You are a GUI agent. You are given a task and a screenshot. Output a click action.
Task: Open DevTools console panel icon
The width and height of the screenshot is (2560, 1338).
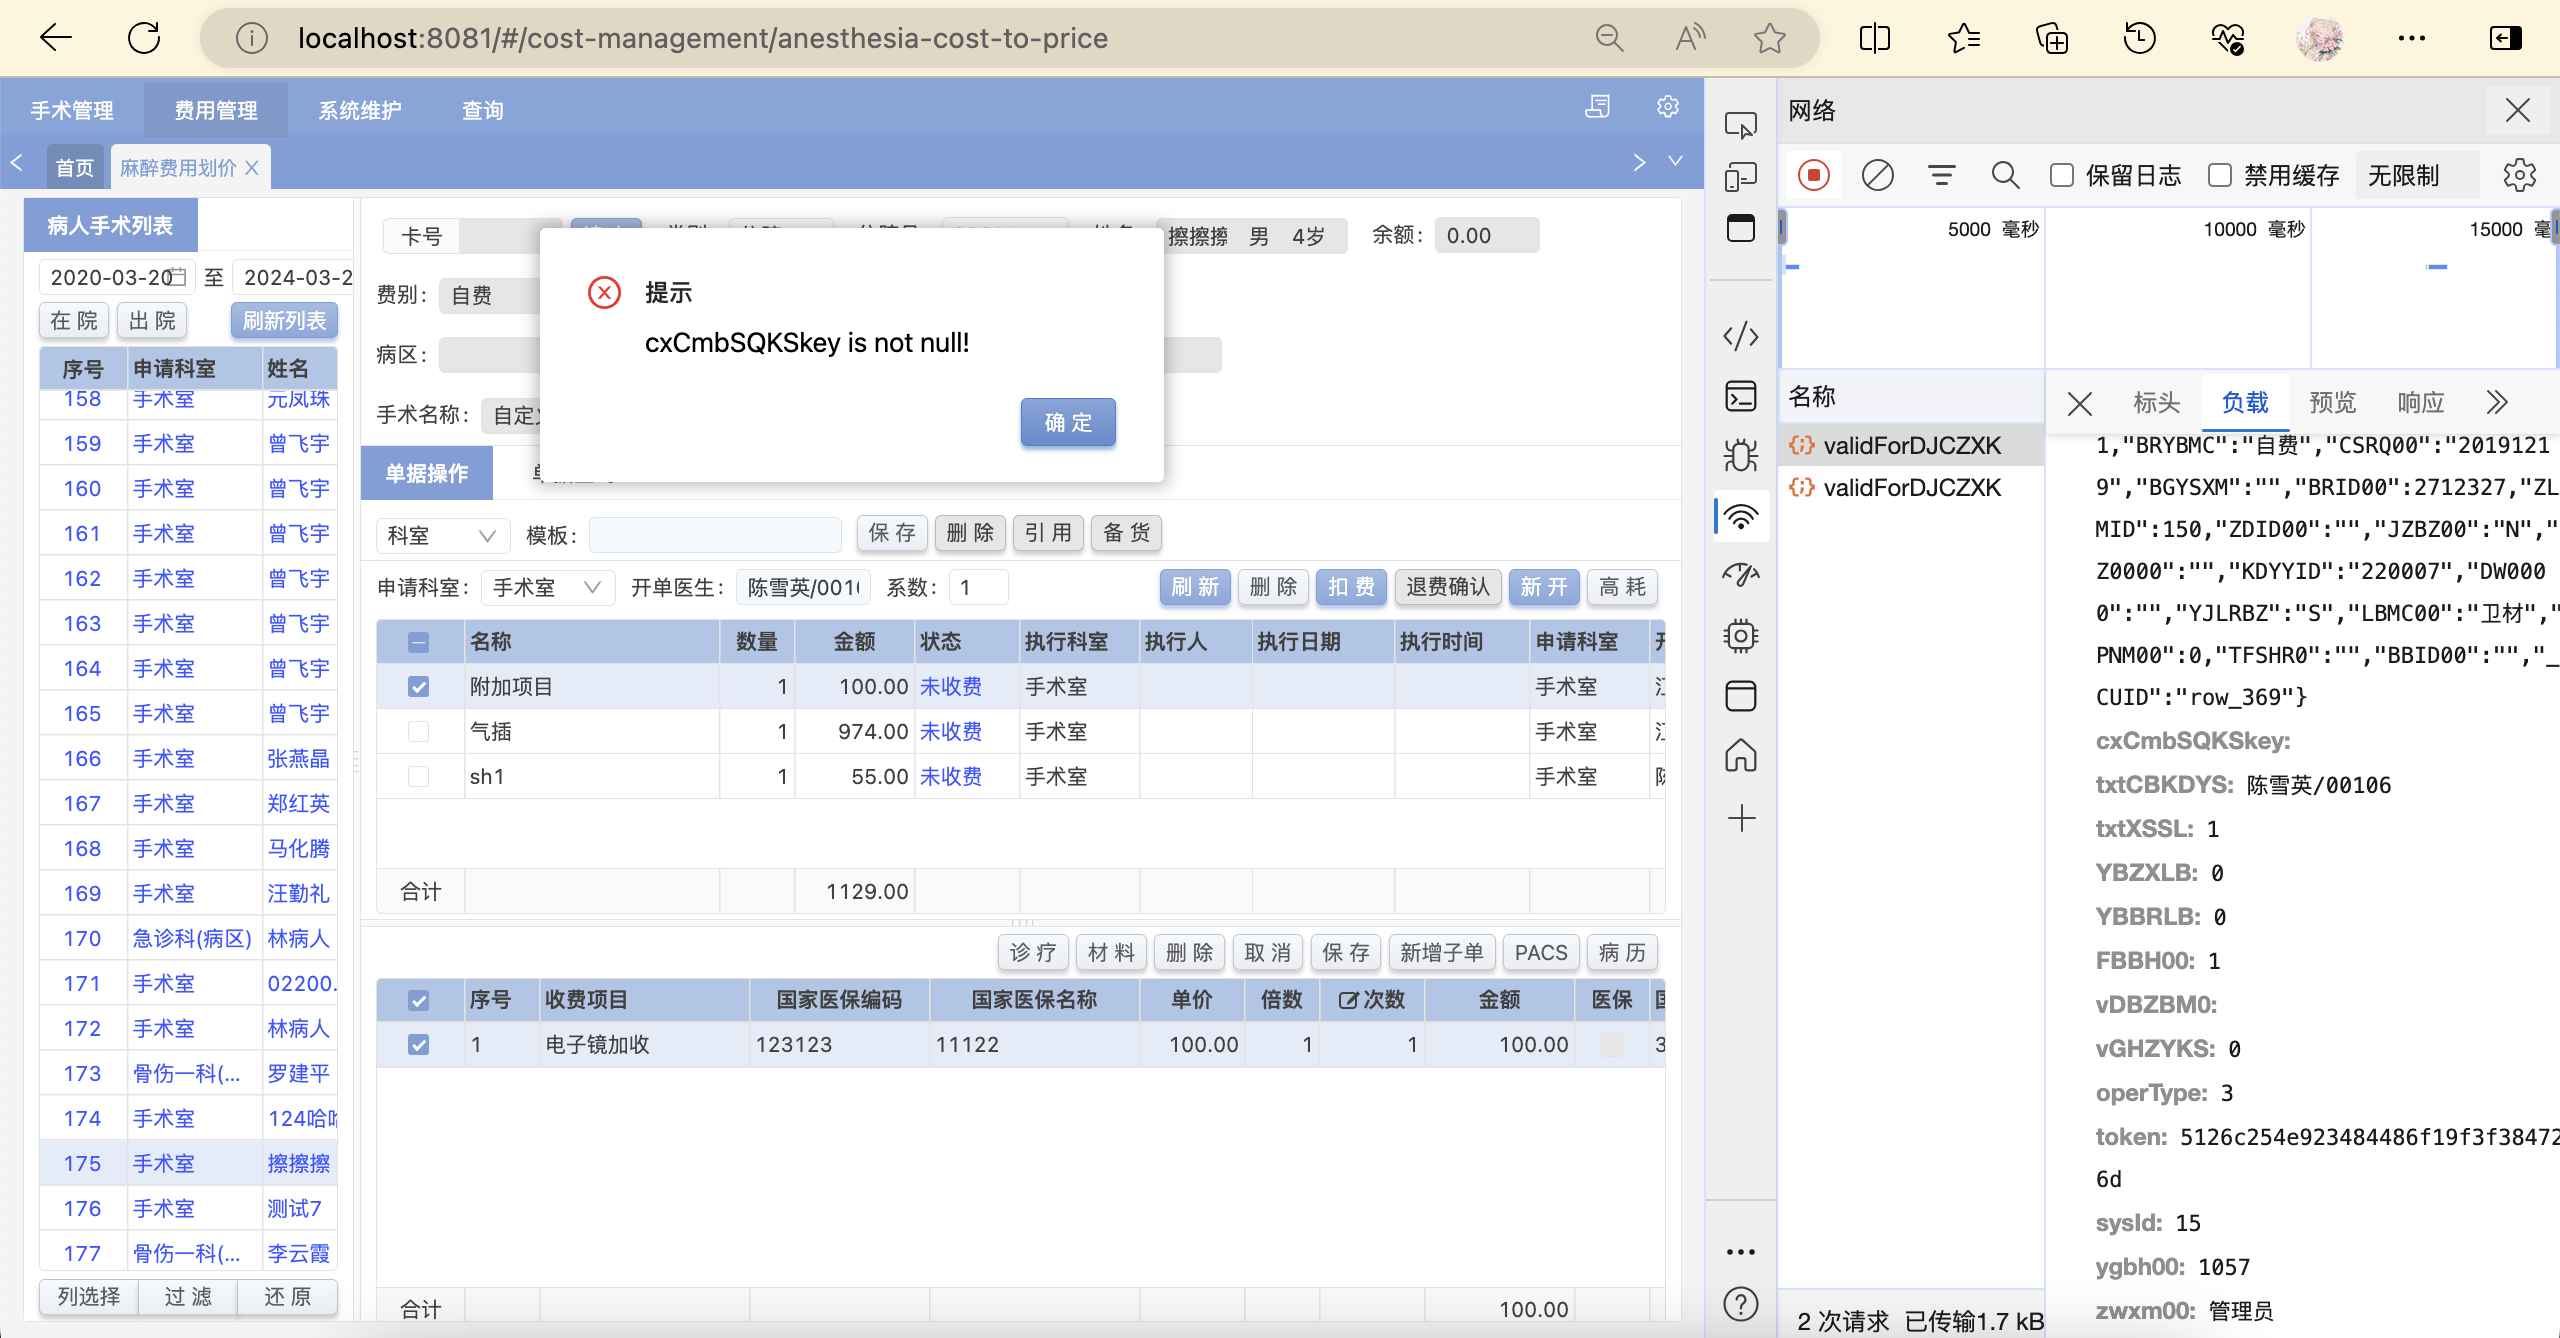(1741, 396)
